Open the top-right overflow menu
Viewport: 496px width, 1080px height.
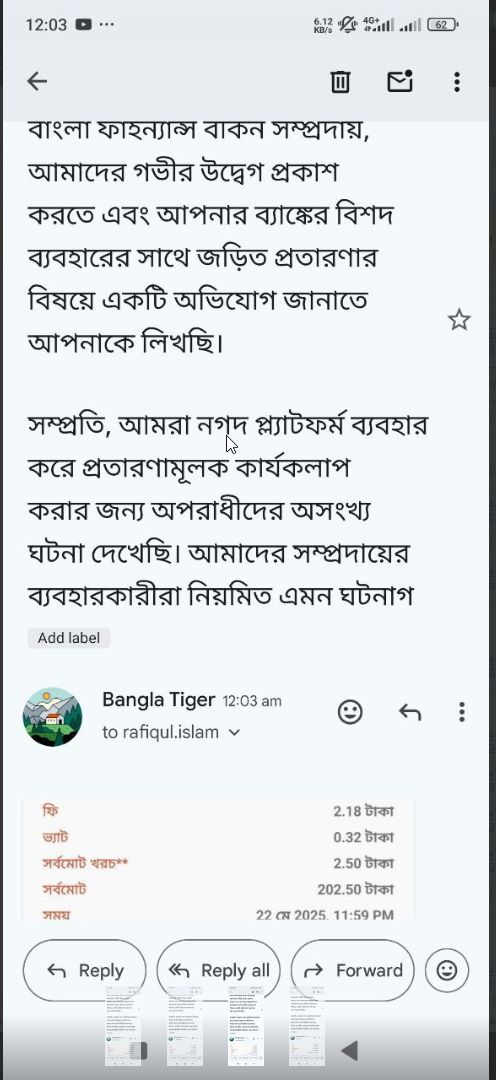457,82
